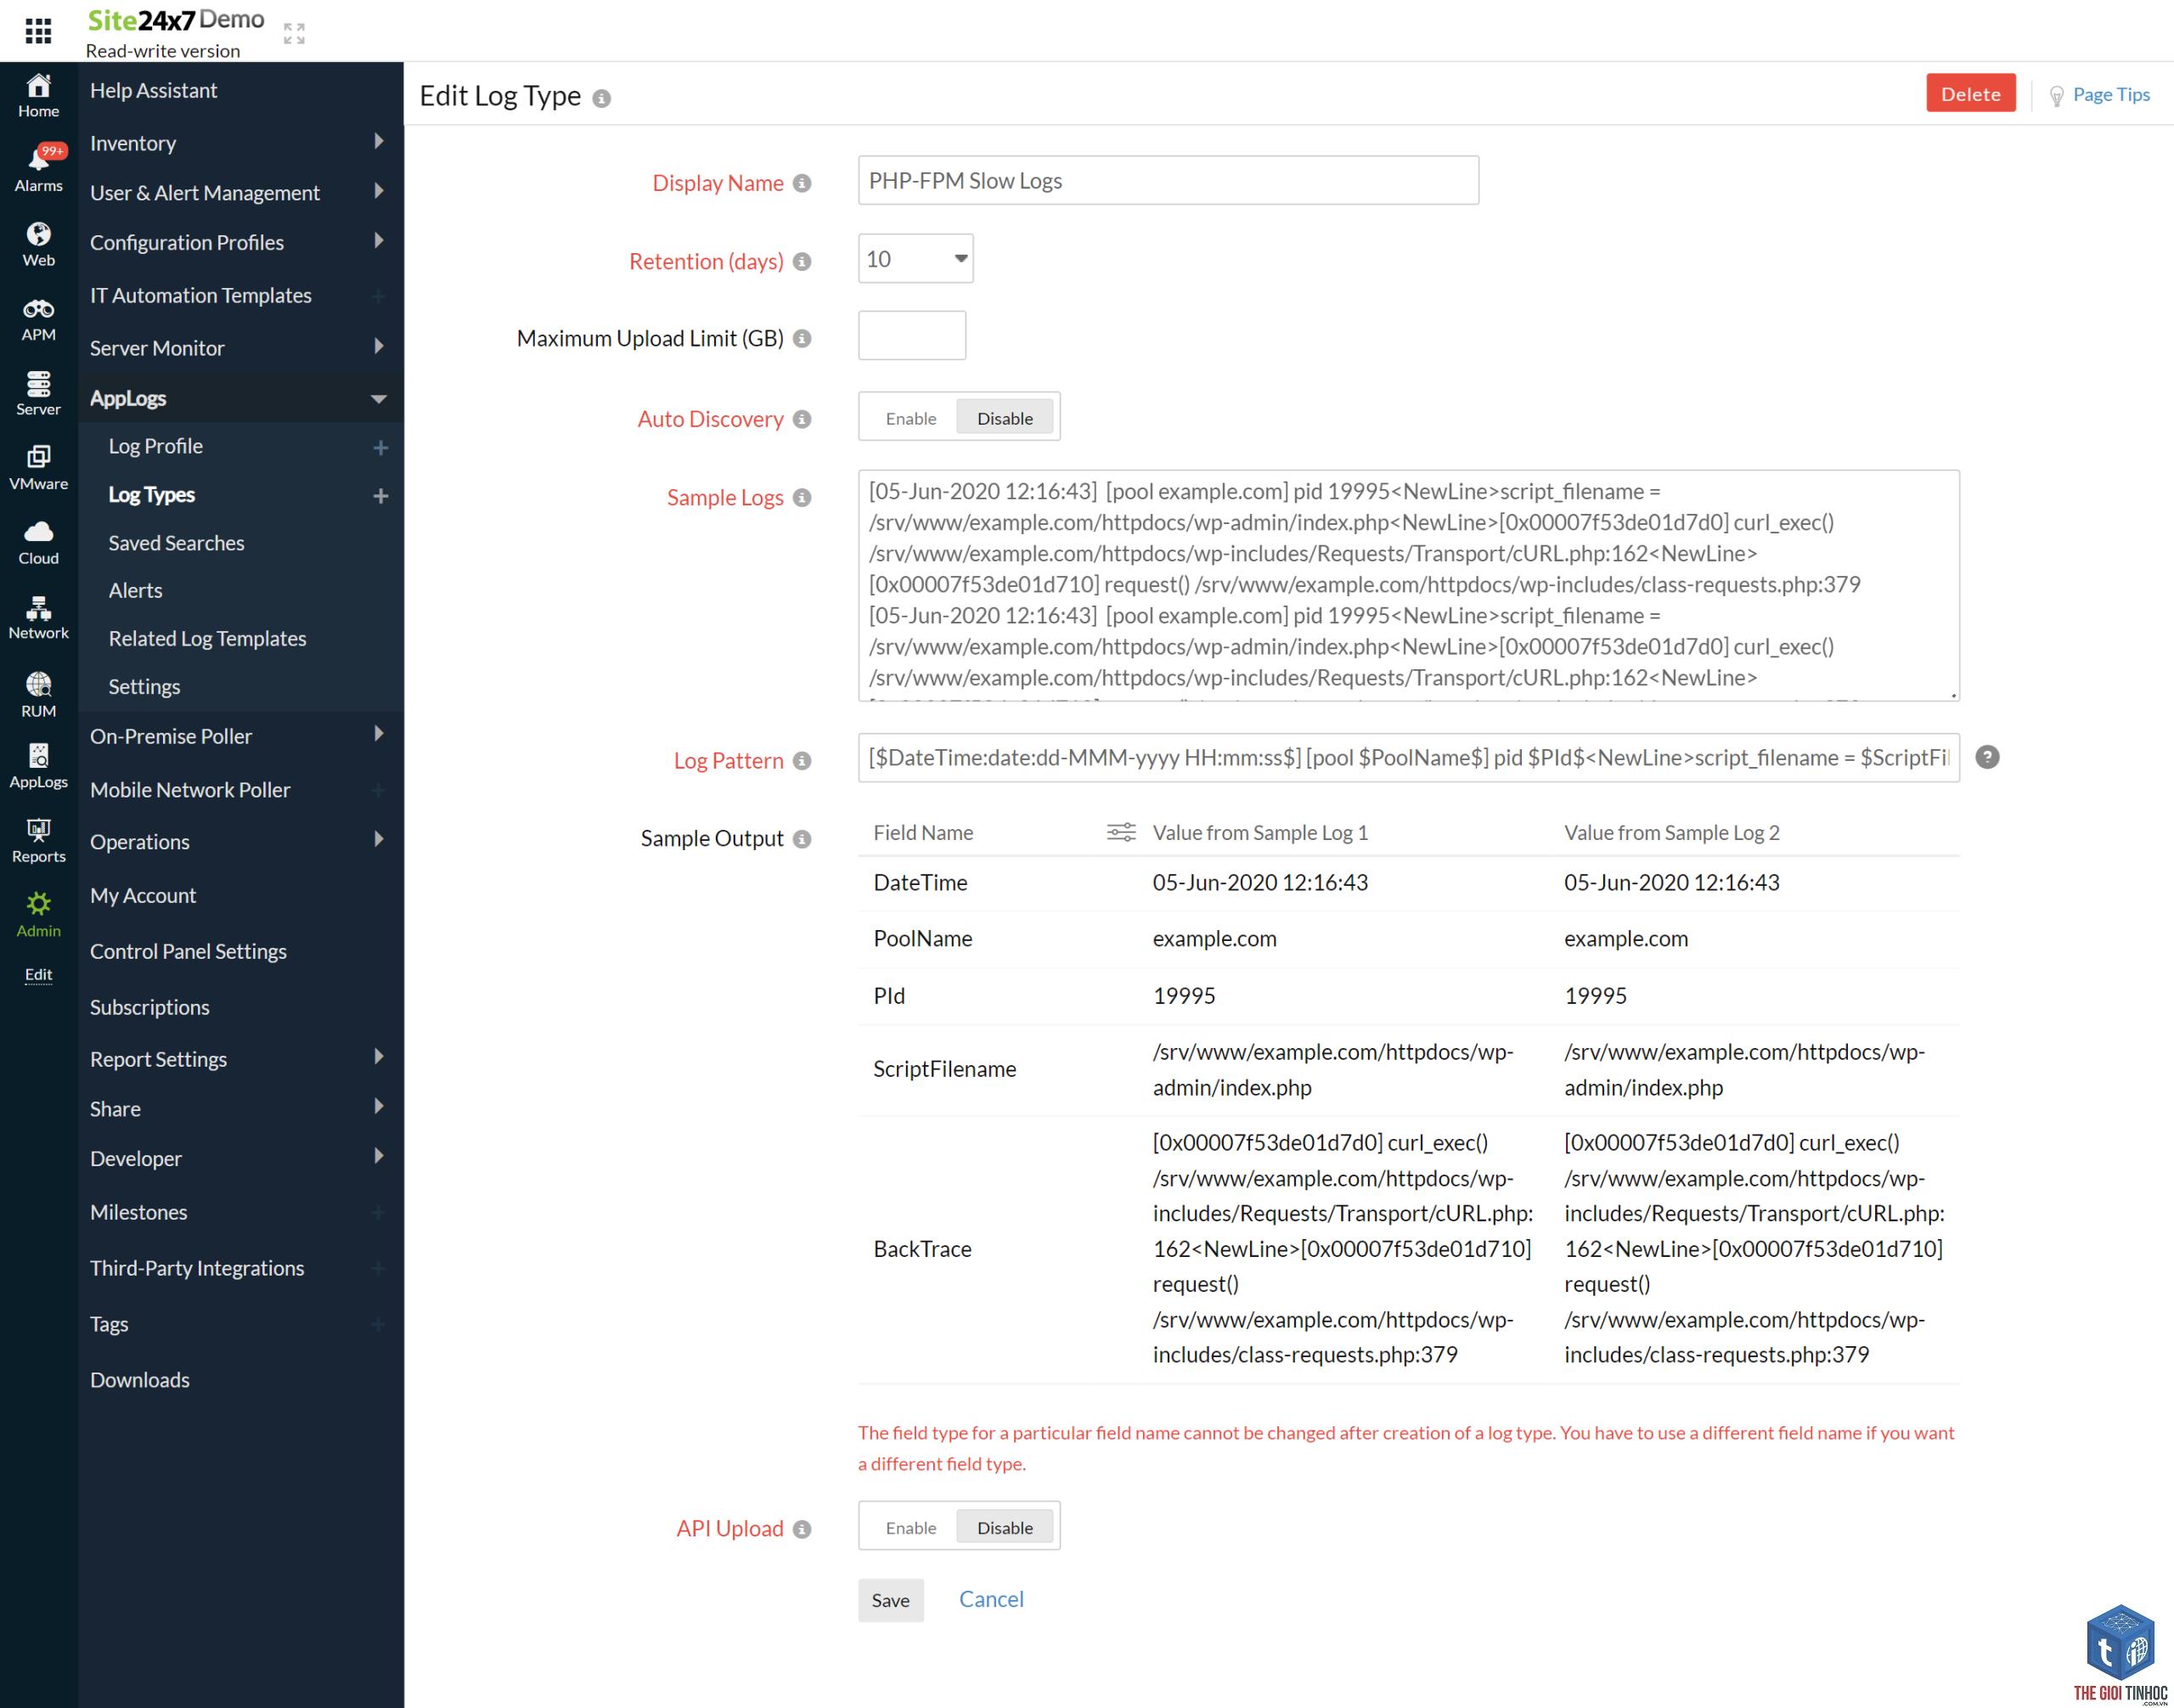Expand Inventory menu arrow

[379, 141]
